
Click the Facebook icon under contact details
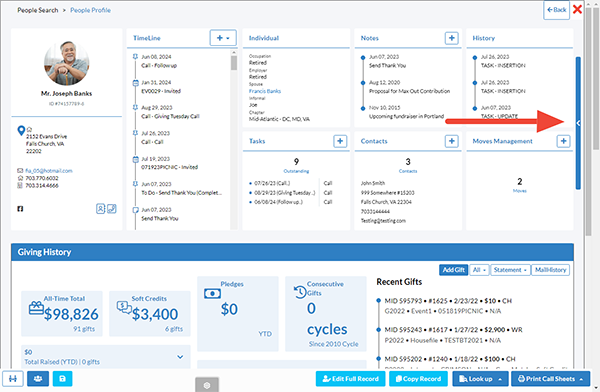point(20,209)
